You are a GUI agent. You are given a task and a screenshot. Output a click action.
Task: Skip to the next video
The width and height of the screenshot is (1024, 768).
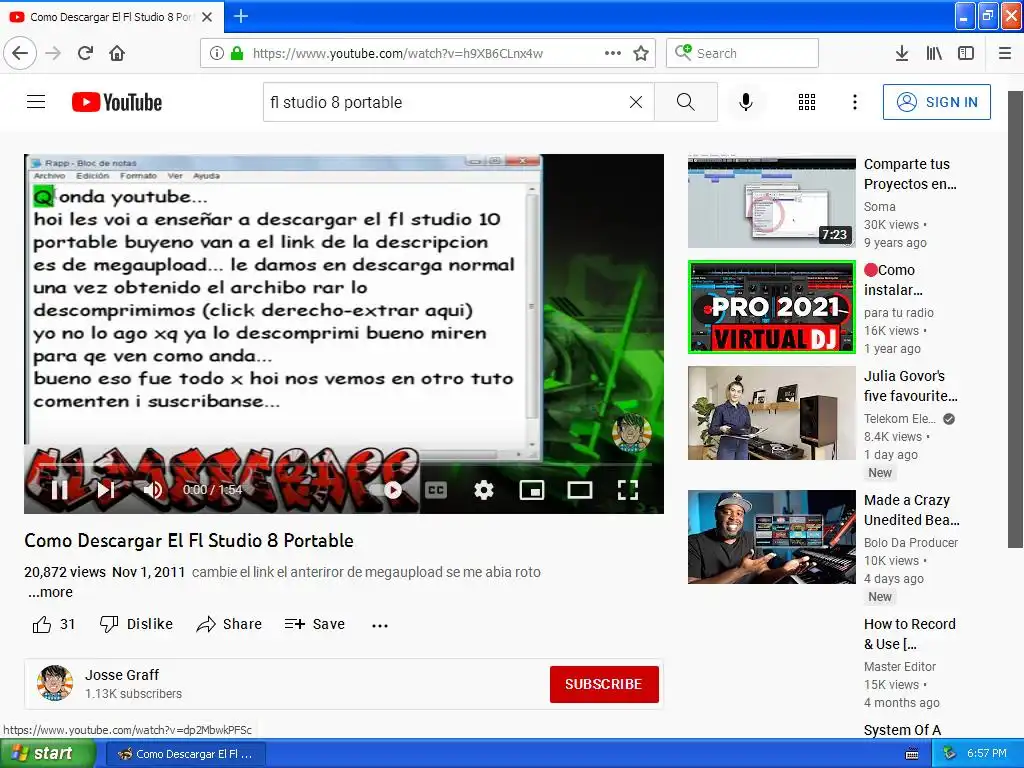pyautogui.click(x=106, y=490)
